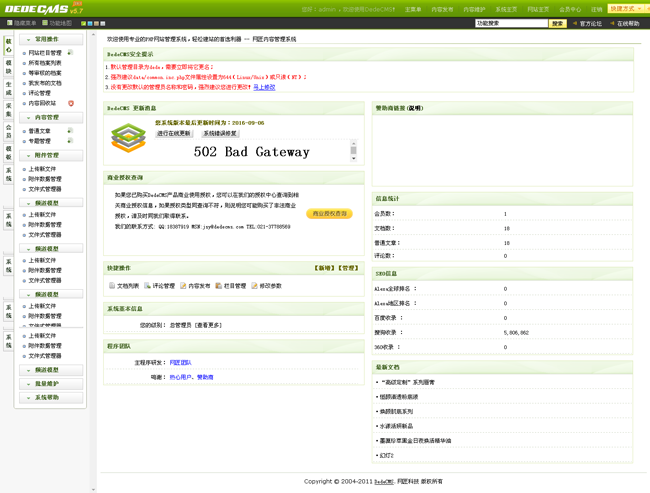Switch to the 采集 side tab

point(9,110)
